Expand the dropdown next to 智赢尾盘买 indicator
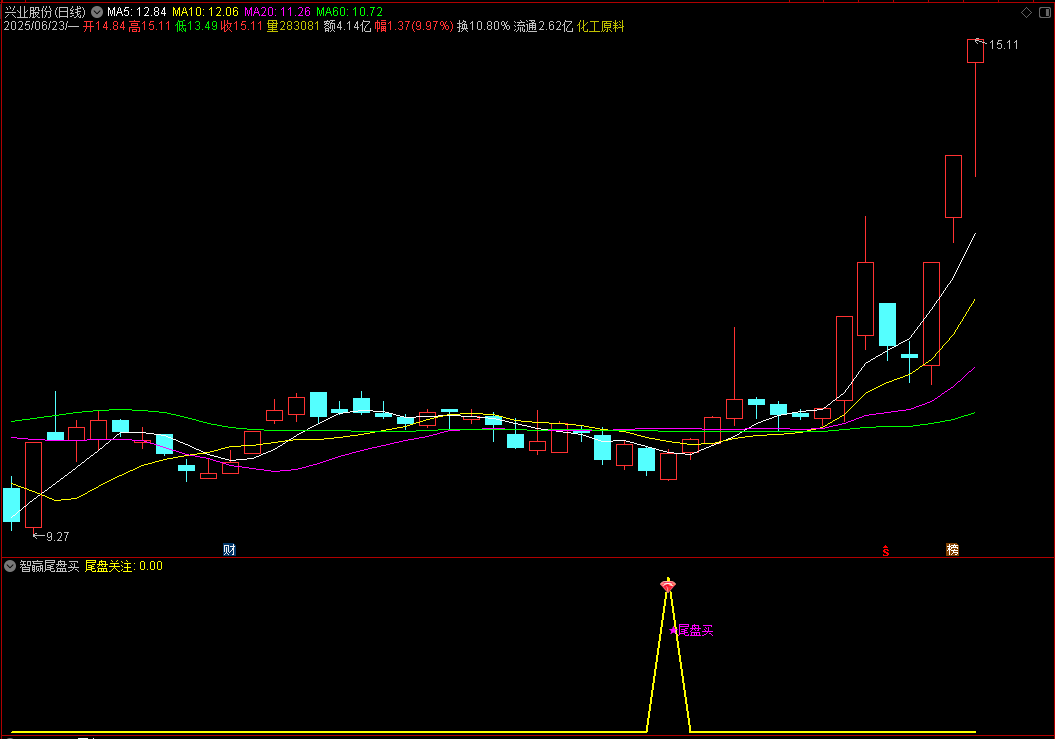This screenshot has width=1055, height=739. [x=10, y=566]
